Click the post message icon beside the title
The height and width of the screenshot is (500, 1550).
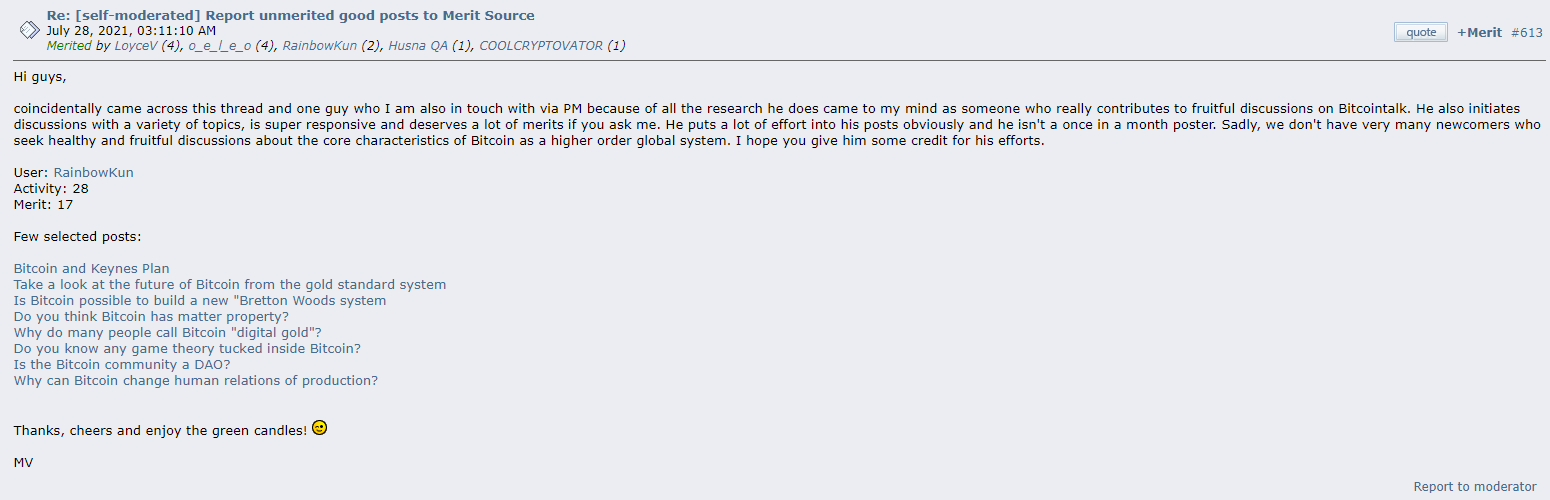30,30
